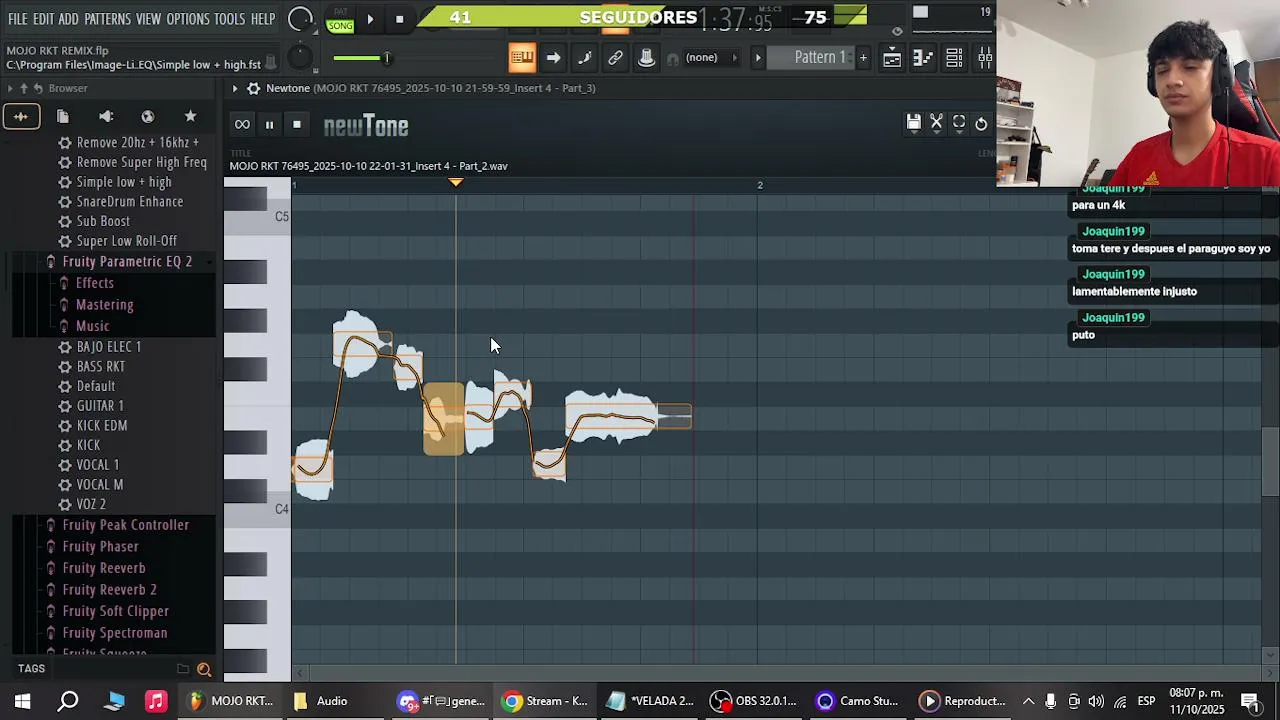This screenshot has width=1280, height=720.
Task: Open Windows Start menu
Action: tap(22, 701)
